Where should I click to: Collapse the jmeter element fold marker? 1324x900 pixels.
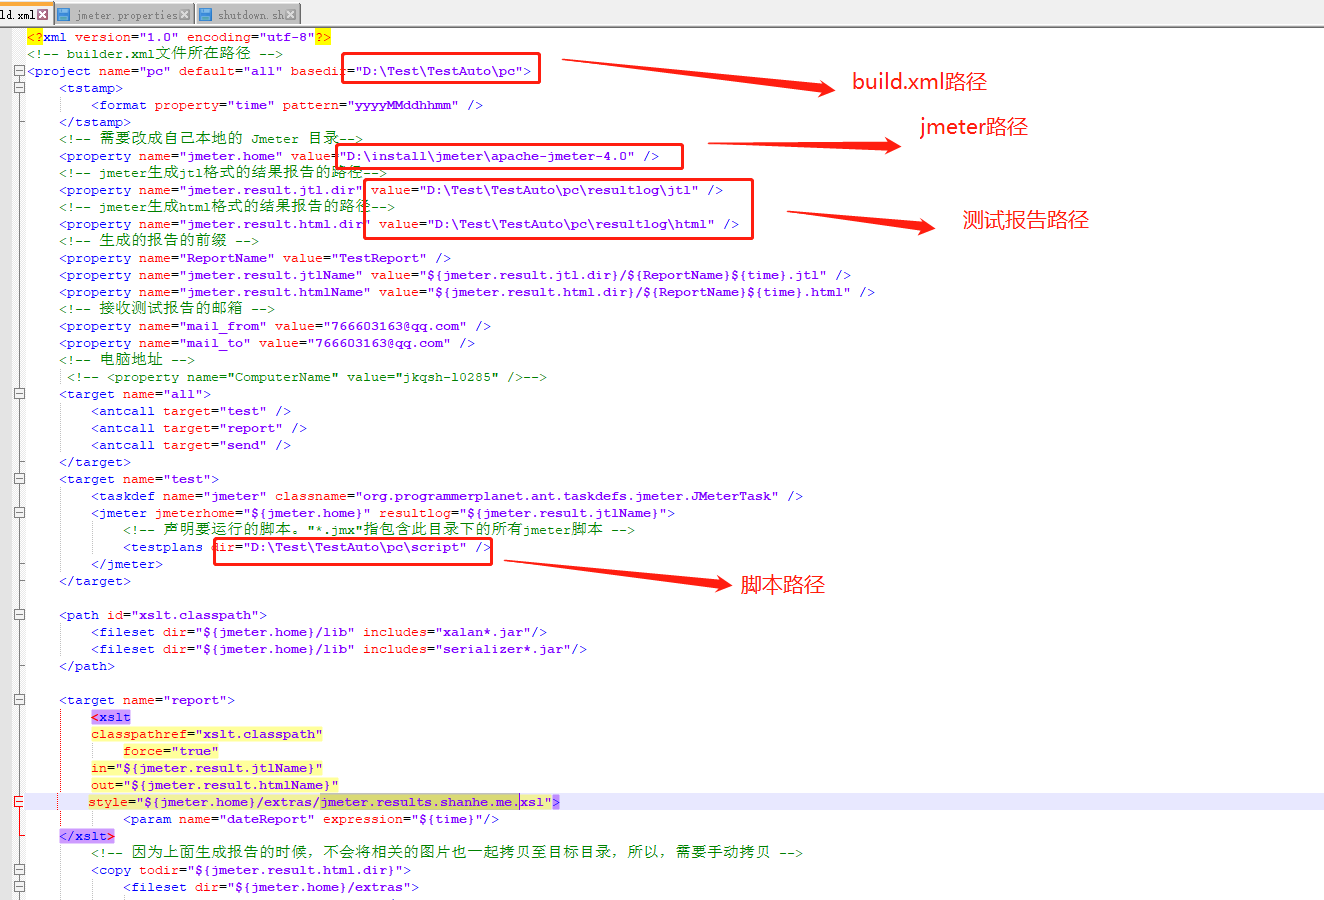point(17,512)
